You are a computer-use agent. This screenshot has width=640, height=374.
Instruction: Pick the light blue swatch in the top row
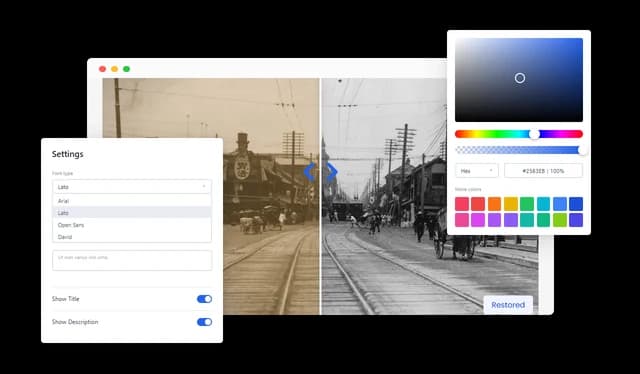[560, 204]
